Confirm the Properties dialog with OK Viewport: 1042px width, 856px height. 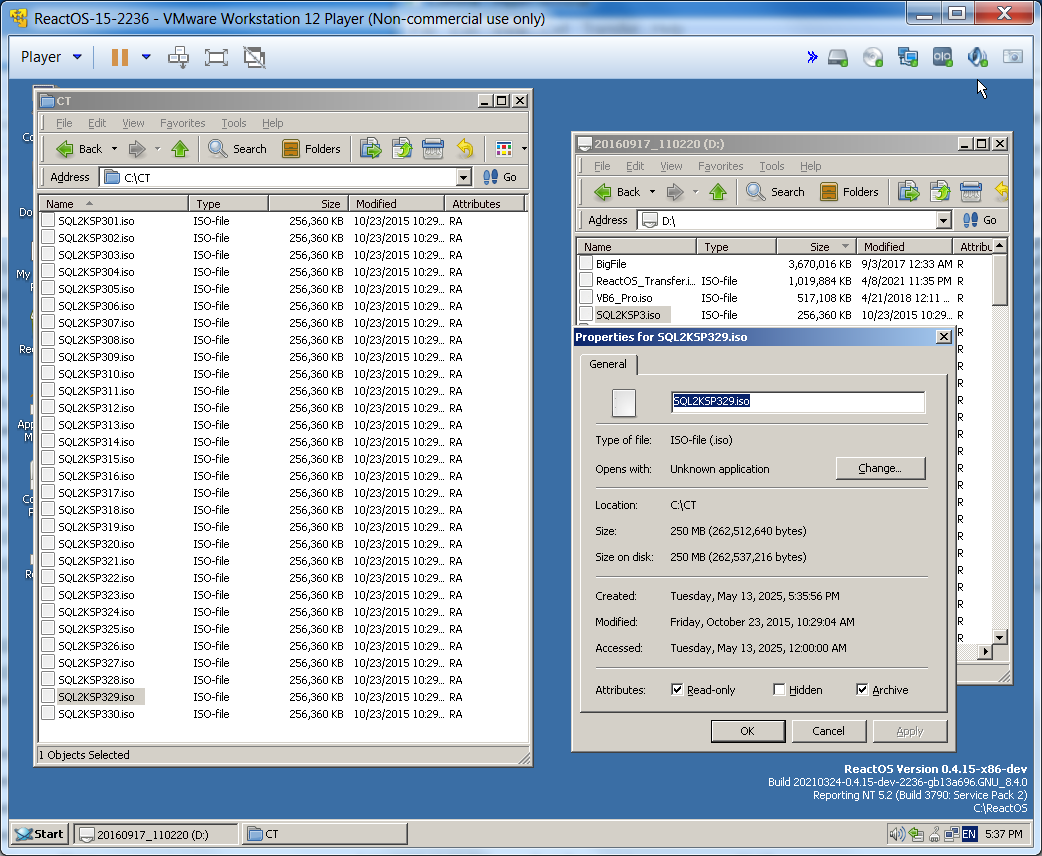[x=748, y=731]
